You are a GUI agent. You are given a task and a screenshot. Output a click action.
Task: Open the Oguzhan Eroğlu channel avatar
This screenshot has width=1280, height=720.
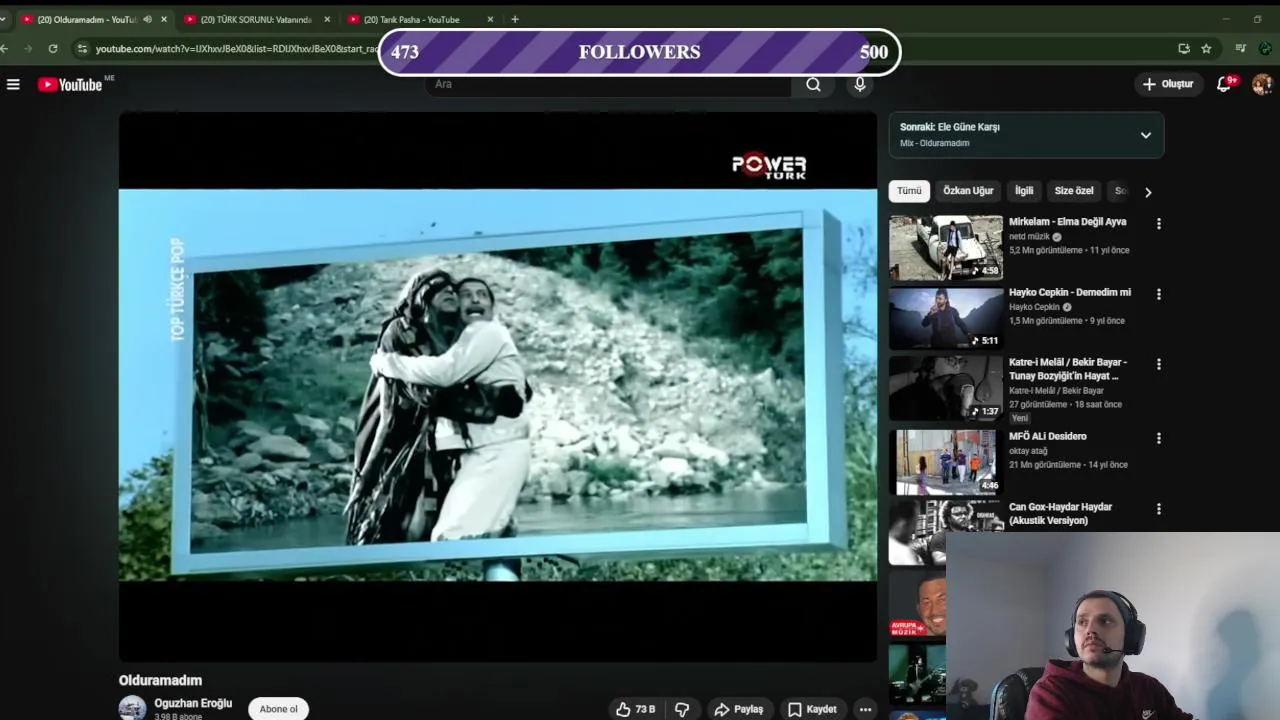coord(132,708)
